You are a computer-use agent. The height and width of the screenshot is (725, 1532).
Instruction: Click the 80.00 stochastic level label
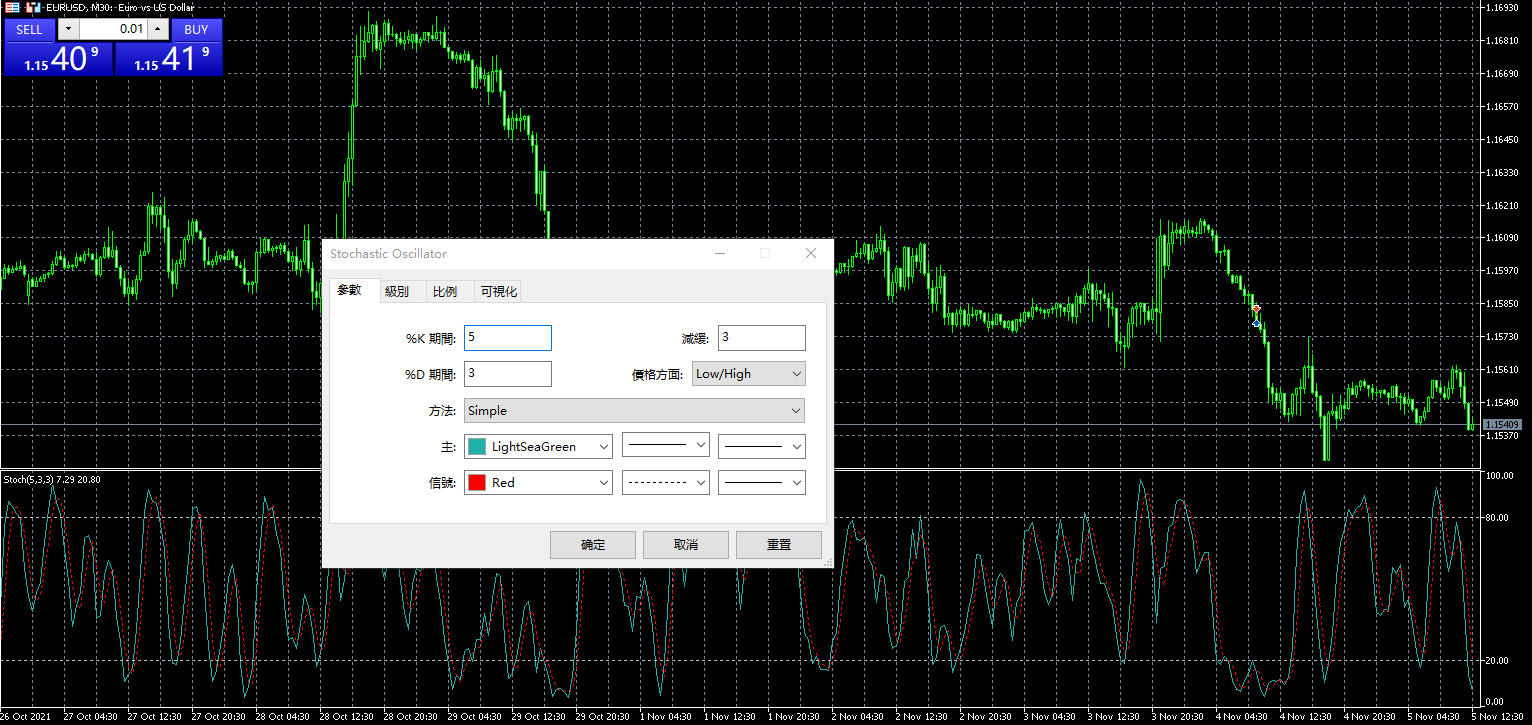pyautogui.click(x=1496, y=518)
